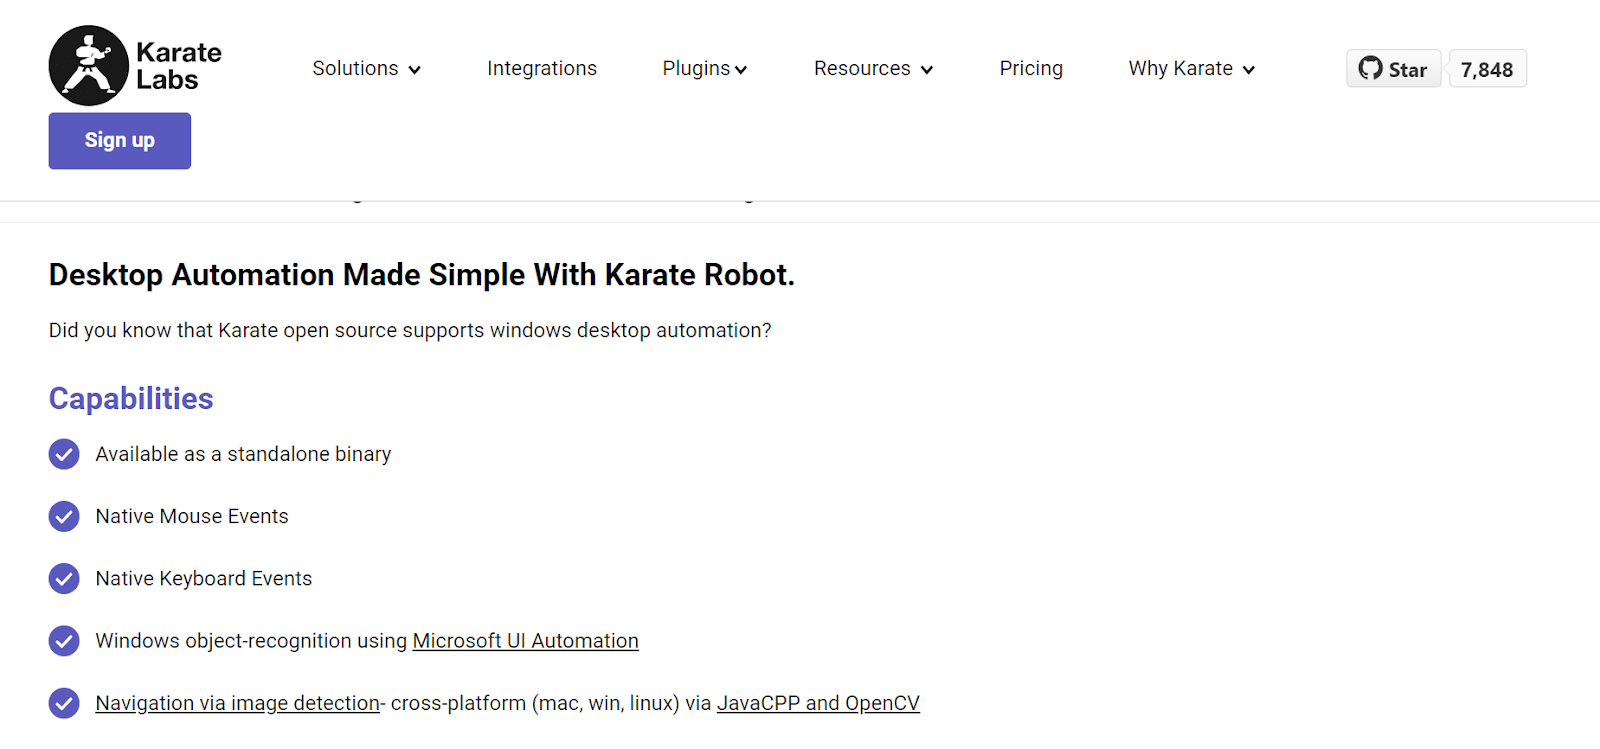Viewport: 1600px width, 749px height.
Task: Click the Karate Labs wordmark text
Action: [179, 66]
